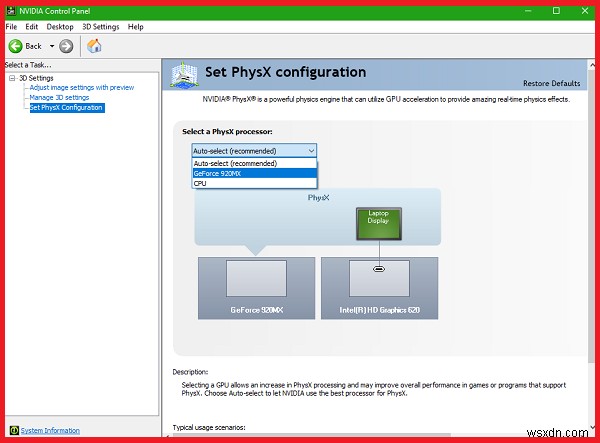This screenshot has width=600, height=443.
Task: Select Set PhysX Configuration task
Action: pos(67,107)
